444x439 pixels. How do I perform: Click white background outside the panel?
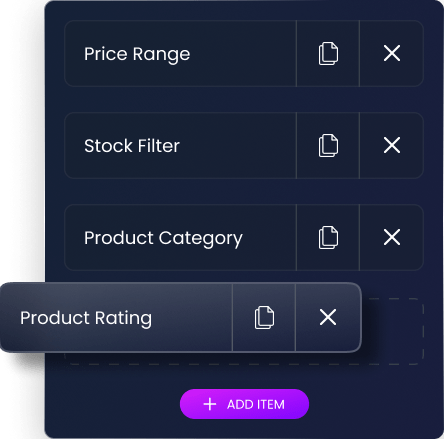coord(21,133)
